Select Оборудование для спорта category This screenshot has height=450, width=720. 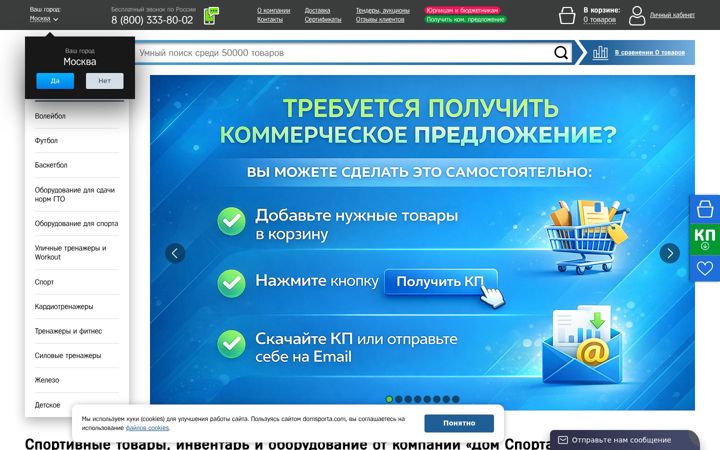coord(76,224)
